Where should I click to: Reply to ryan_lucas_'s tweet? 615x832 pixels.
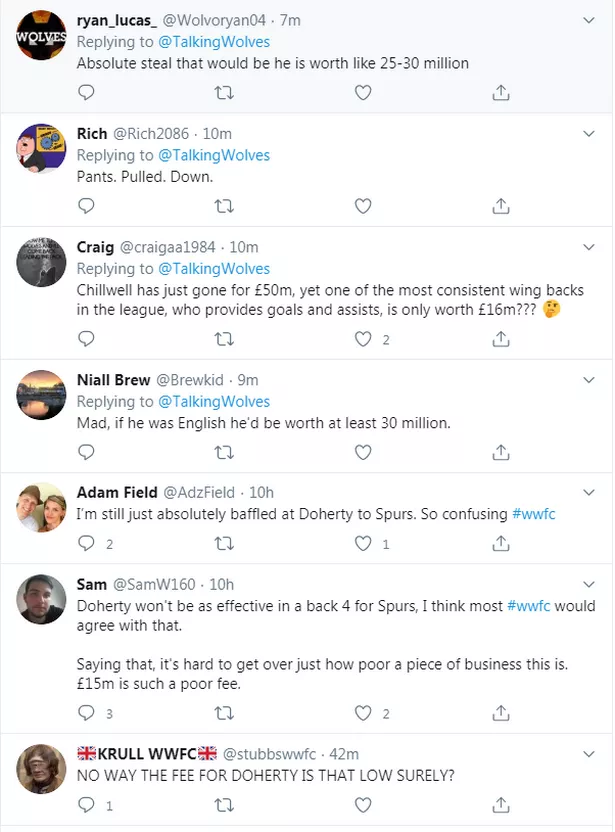(87, 93)
